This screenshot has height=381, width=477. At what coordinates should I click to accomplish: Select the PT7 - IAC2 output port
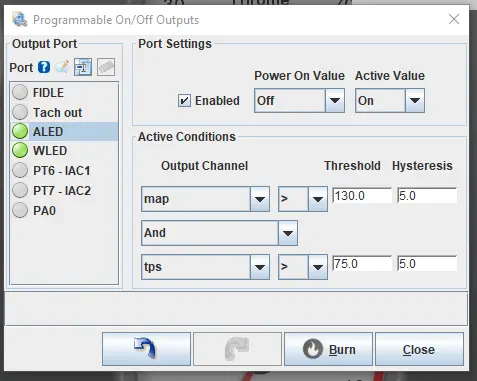pos(64,191)
